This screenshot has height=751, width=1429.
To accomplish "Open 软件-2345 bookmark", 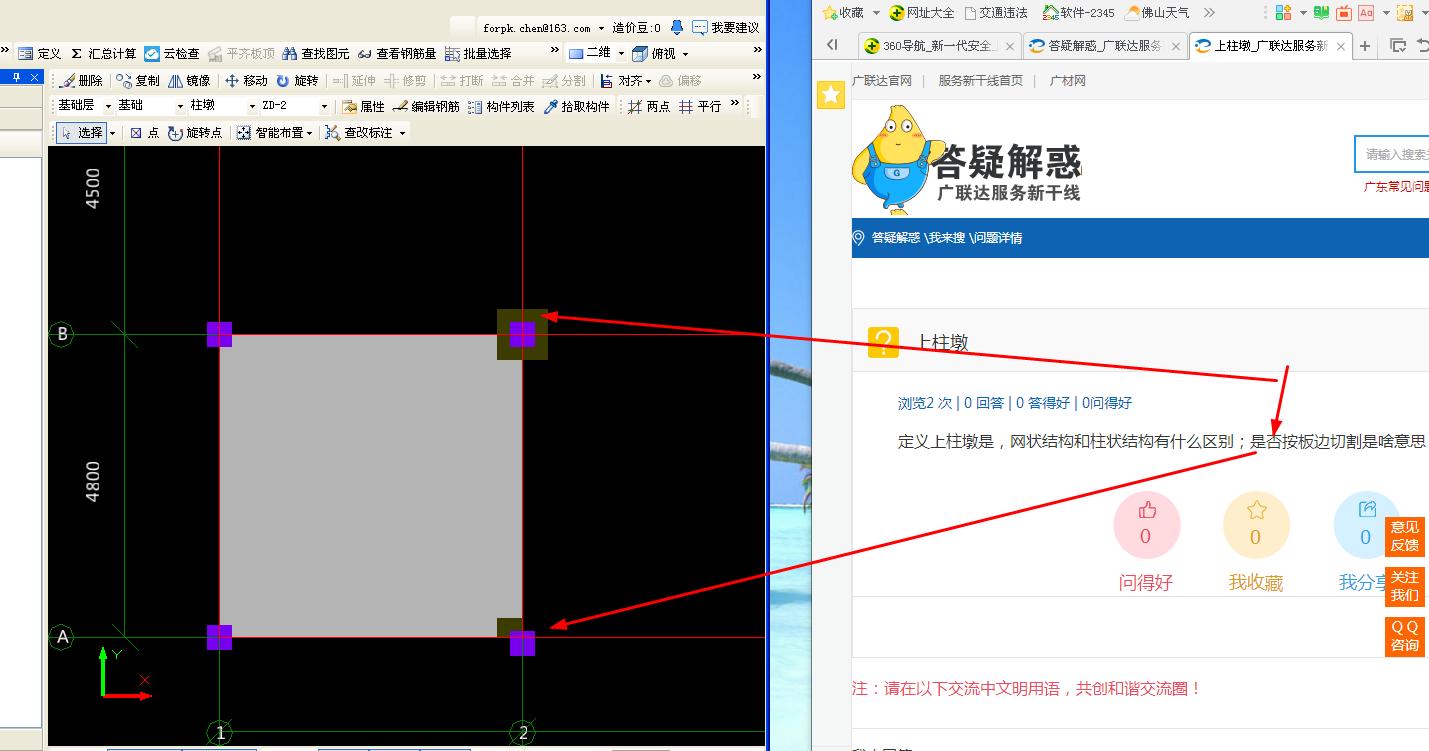I will point(1078,13).
